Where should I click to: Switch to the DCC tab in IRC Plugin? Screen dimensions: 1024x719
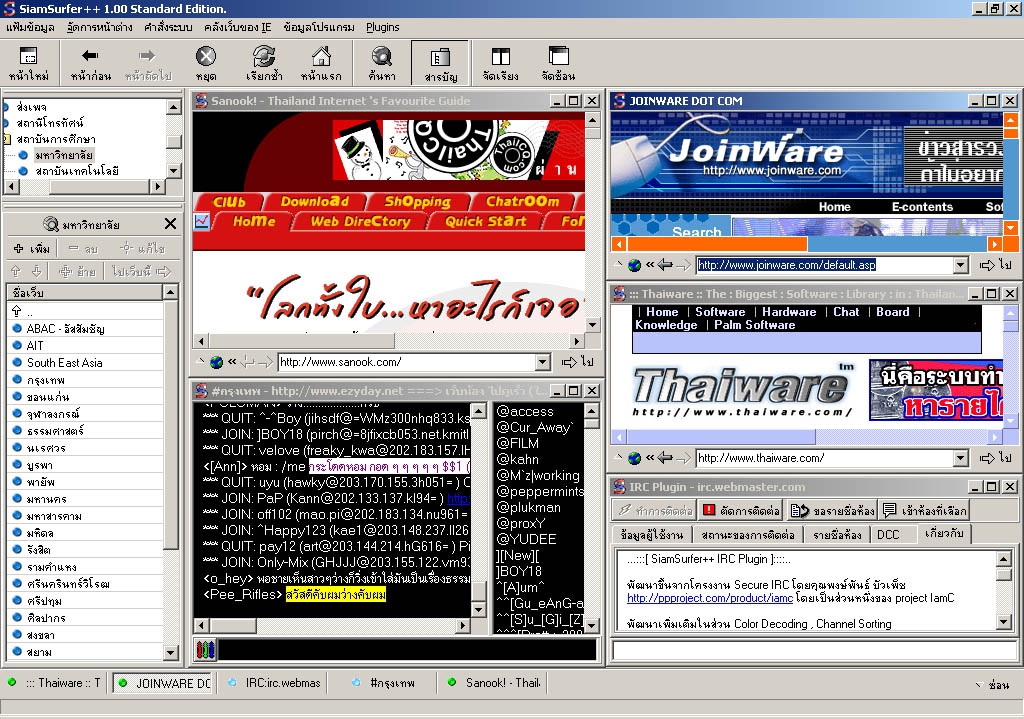[x=888, y=535]
